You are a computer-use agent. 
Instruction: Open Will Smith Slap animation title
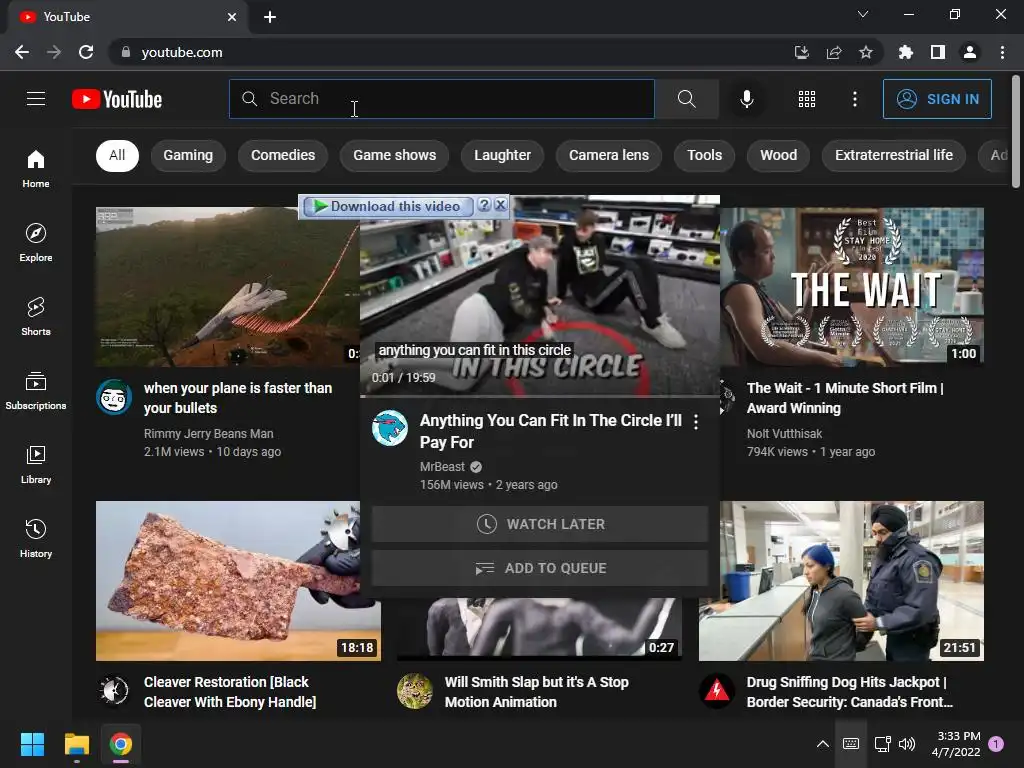point(537,692)
